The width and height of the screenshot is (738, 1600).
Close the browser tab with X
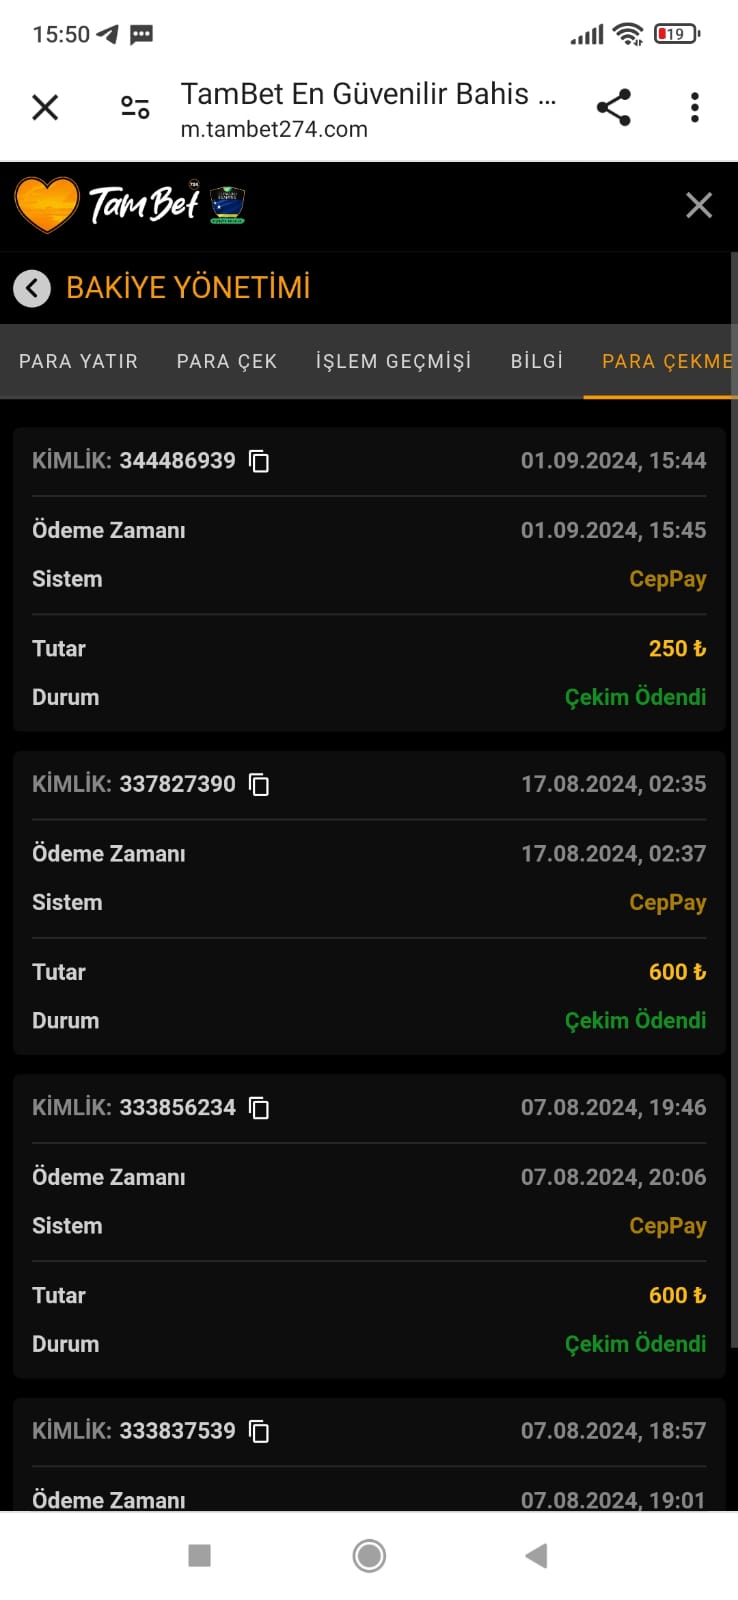tap(45, 107)
